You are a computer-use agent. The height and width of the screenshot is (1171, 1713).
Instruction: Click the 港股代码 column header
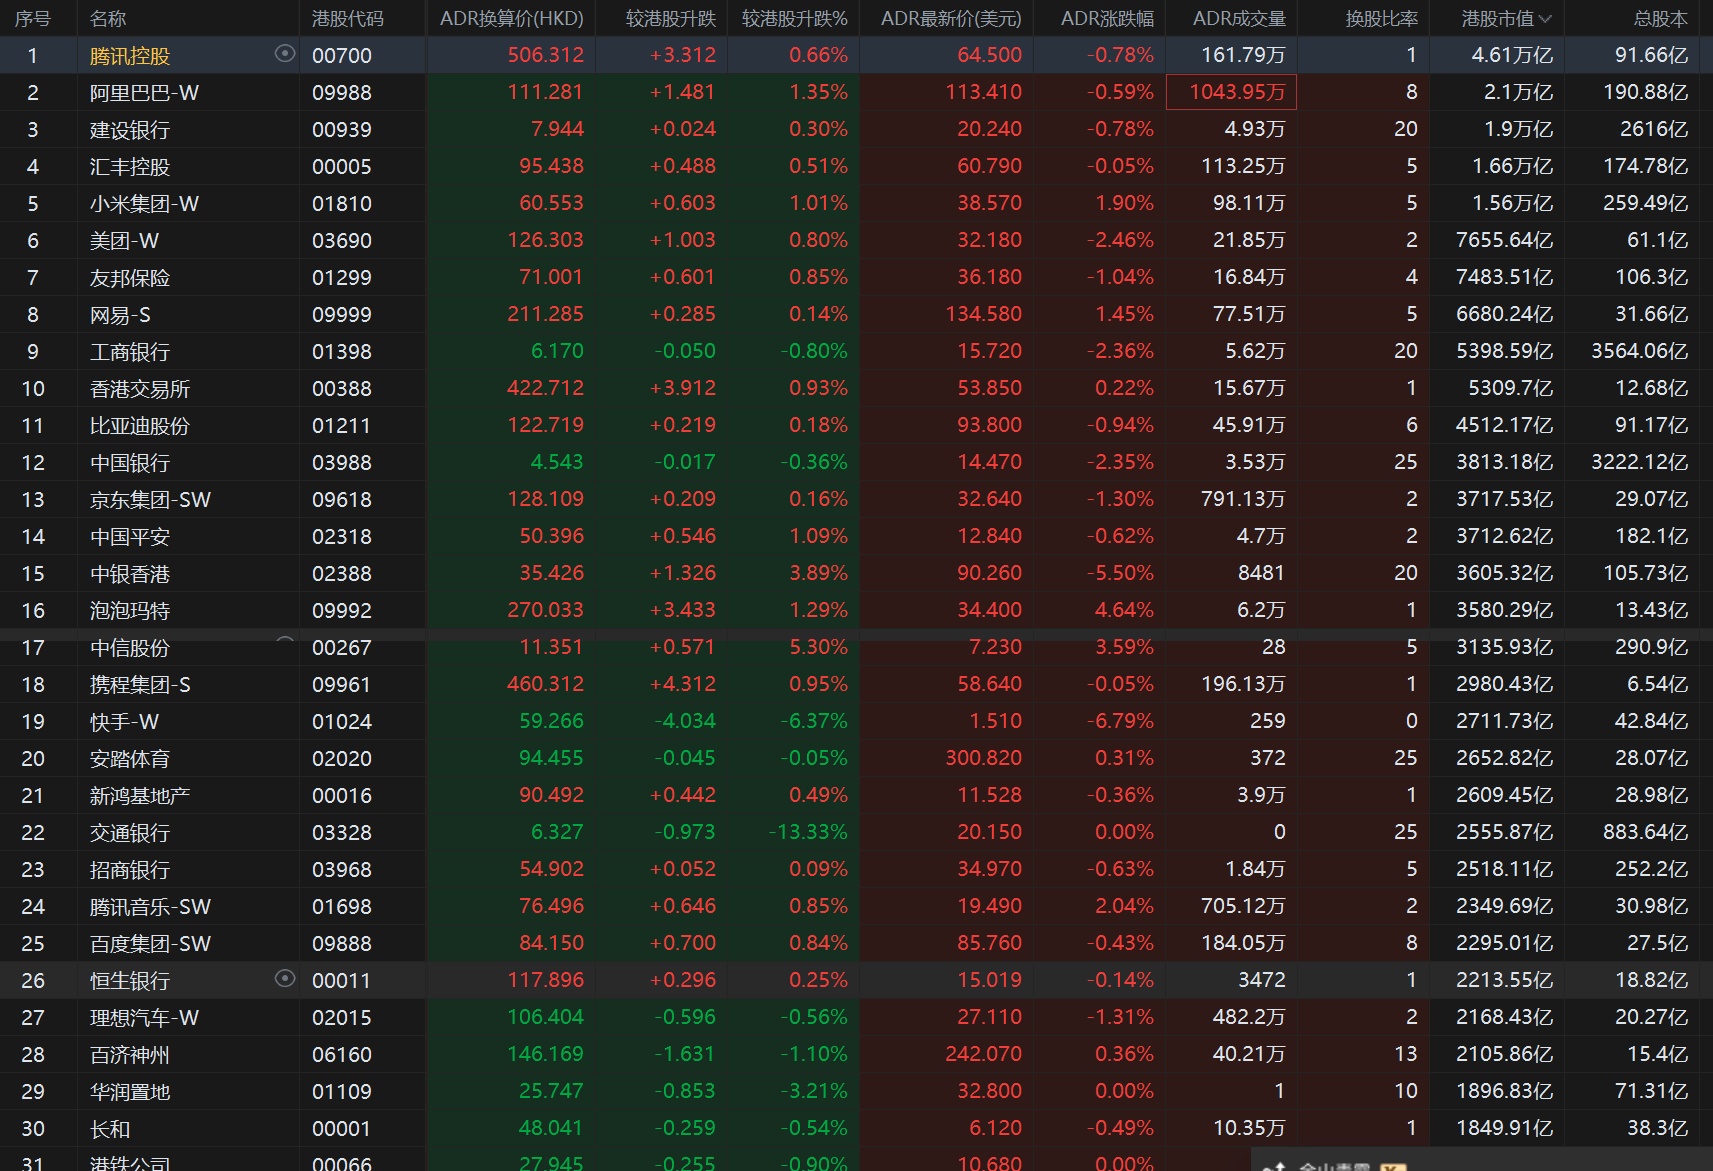click(x=347, y=19)
